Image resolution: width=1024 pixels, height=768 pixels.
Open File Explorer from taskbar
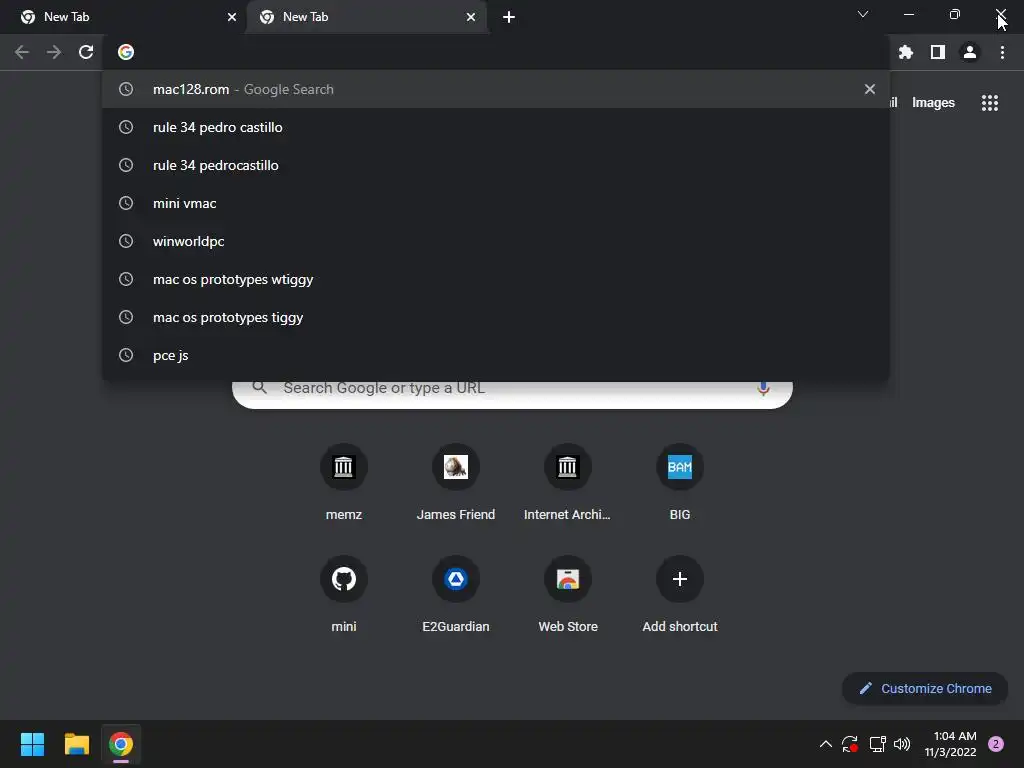76,744
